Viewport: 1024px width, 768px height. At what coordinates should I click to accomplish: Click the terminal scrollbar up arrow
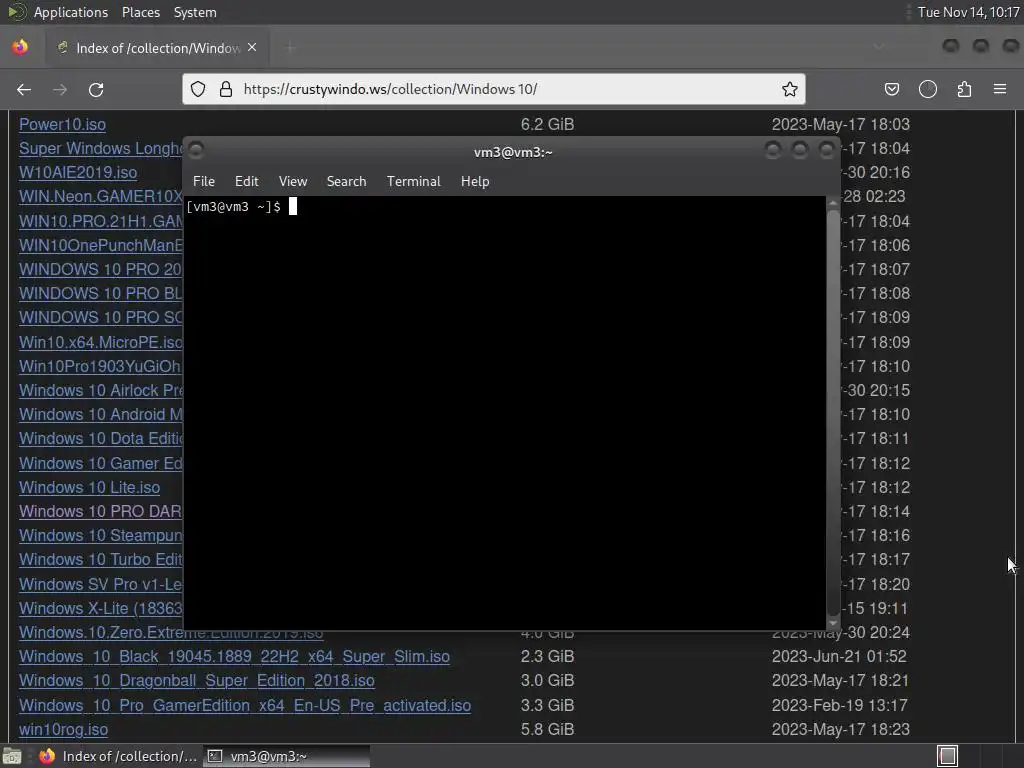[x=833, y=204]
